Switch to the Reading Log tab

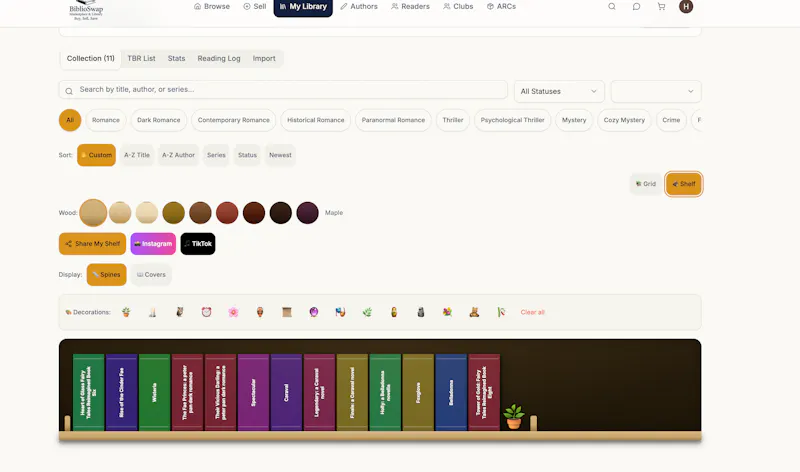click(219, 58)
